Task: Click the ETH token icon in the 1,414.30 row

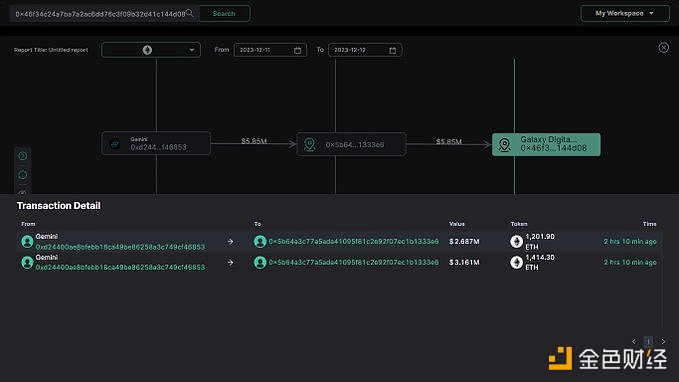Action: (516, 262)
